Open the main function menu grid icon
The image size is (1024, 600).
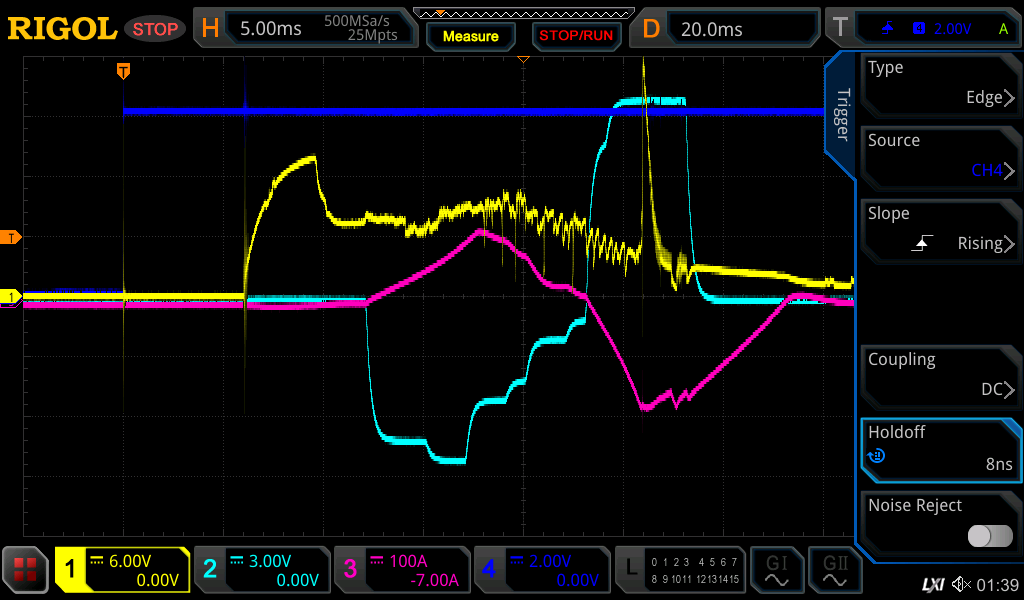point(25,571)
